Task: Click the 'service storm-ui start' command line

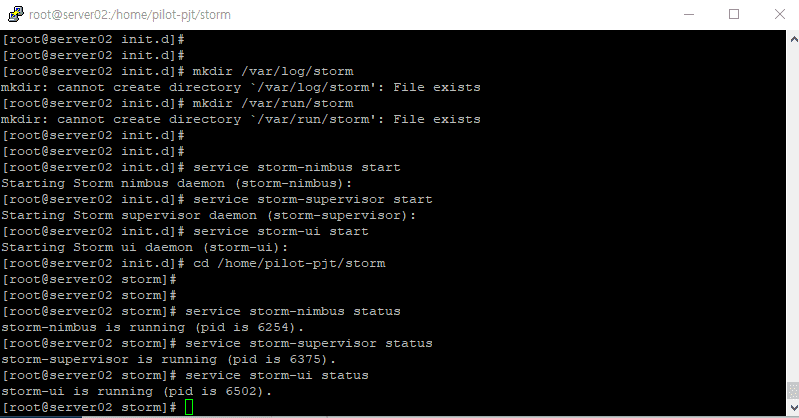Action: pyautogui.click(x=185, y=231)
